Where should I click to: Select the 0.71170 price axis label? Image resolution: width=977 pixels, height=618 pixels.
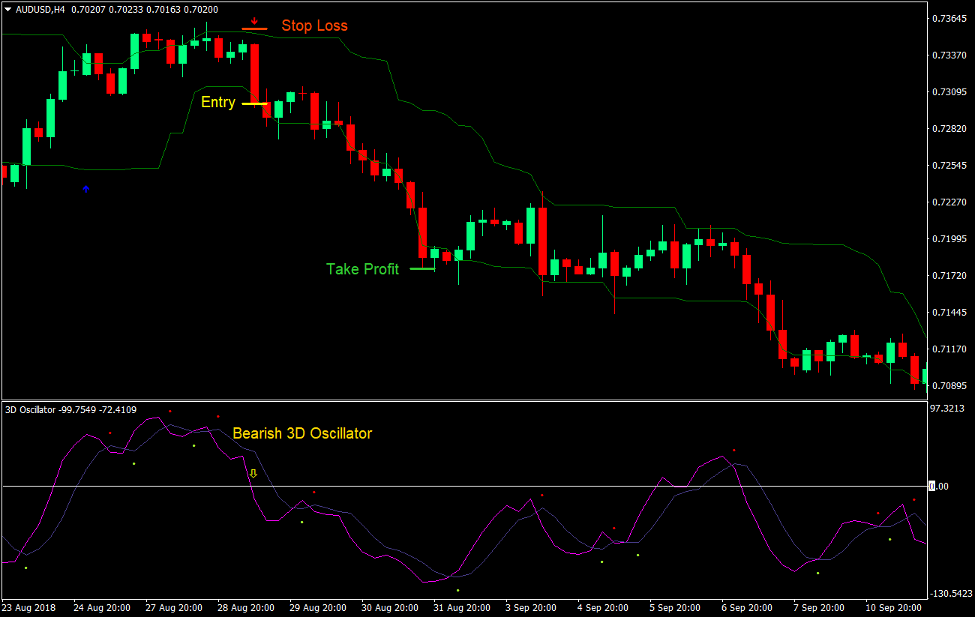949,349
